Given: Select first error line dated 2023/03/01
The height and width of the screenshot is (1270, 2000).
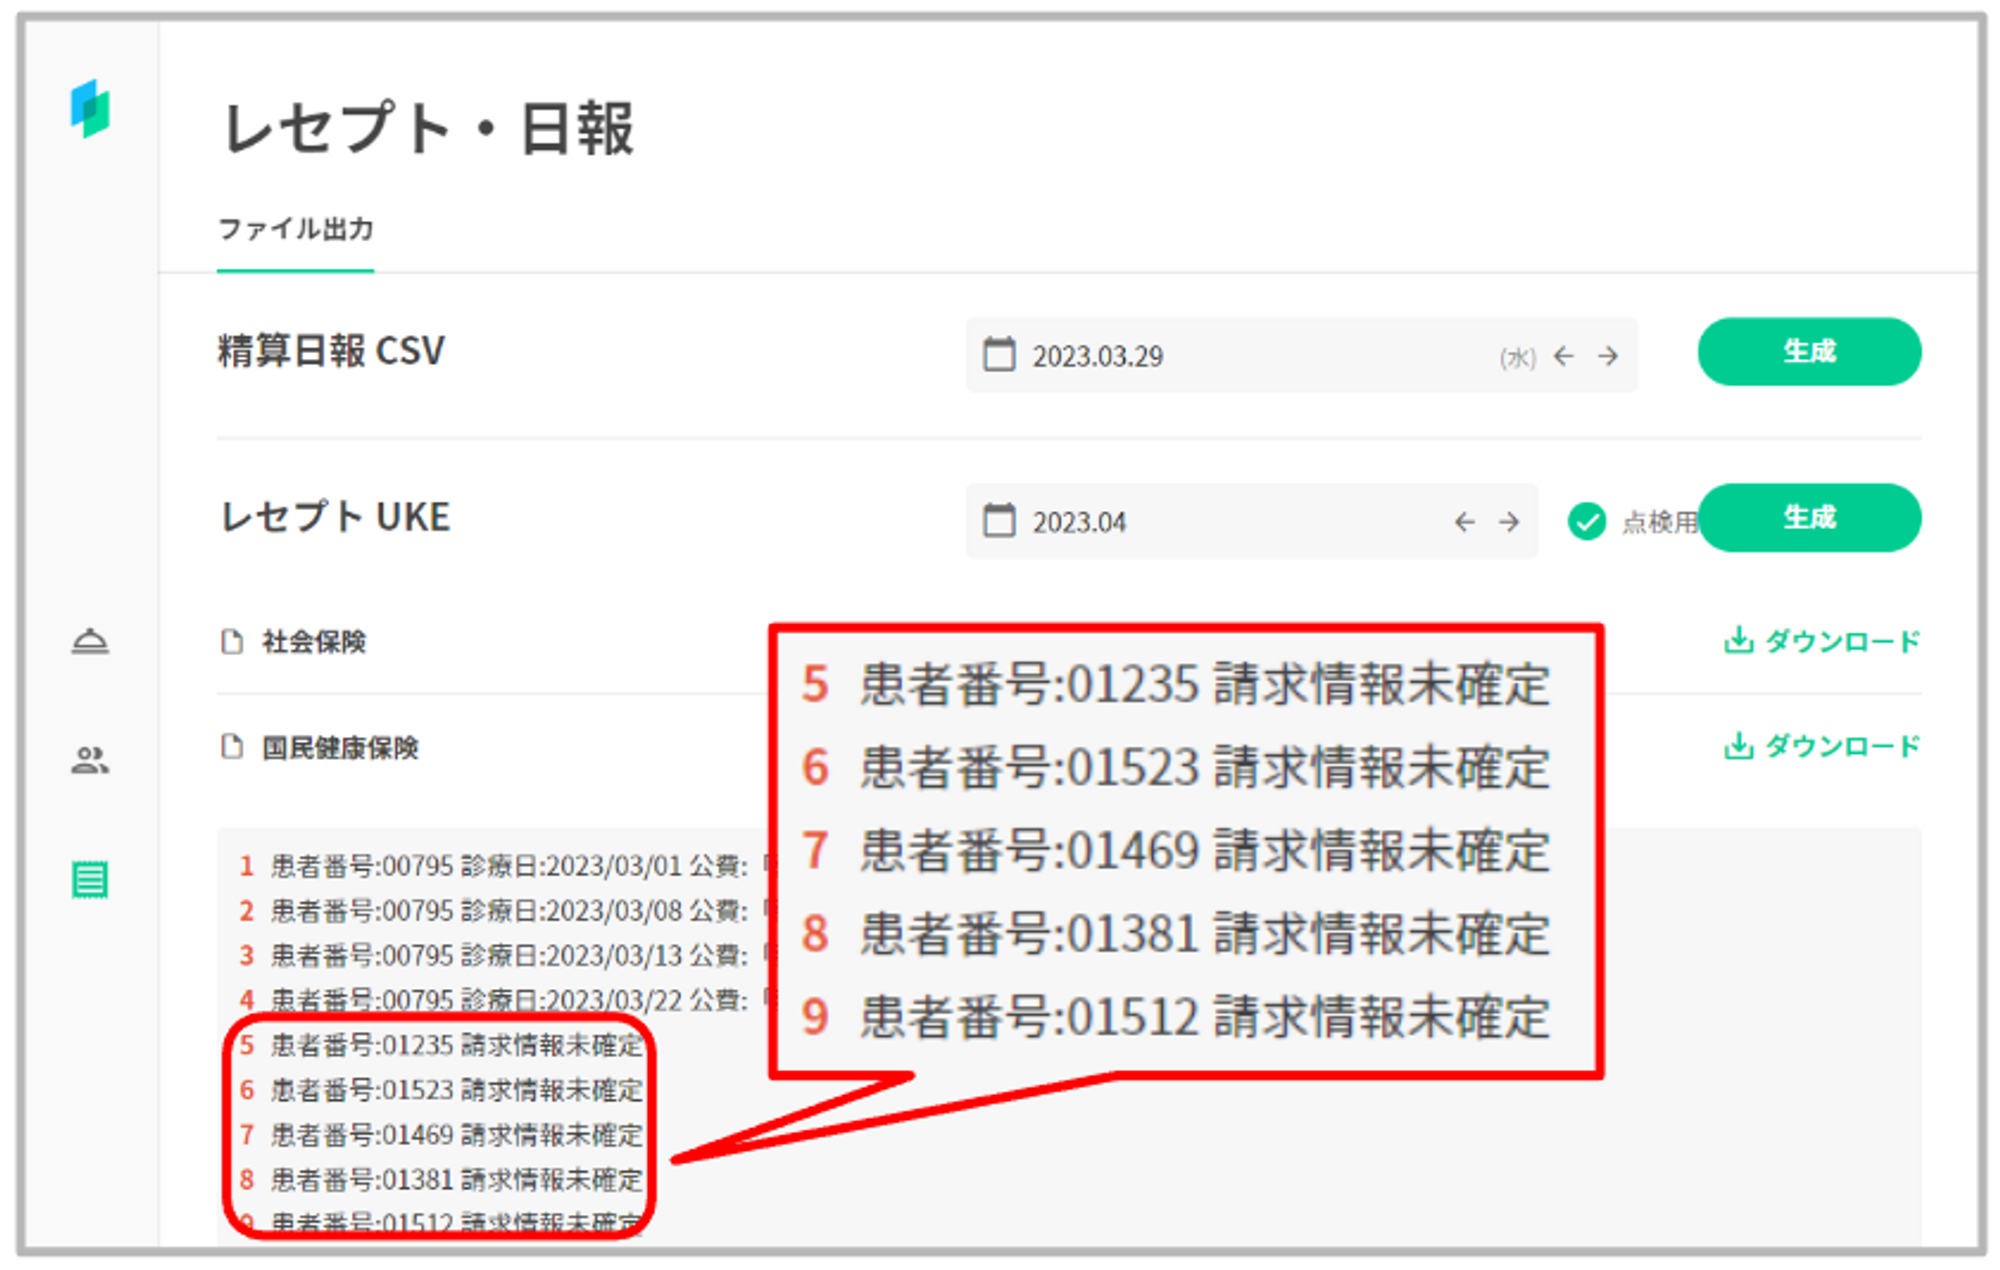Looking at the screenshot, I should 508,866.
